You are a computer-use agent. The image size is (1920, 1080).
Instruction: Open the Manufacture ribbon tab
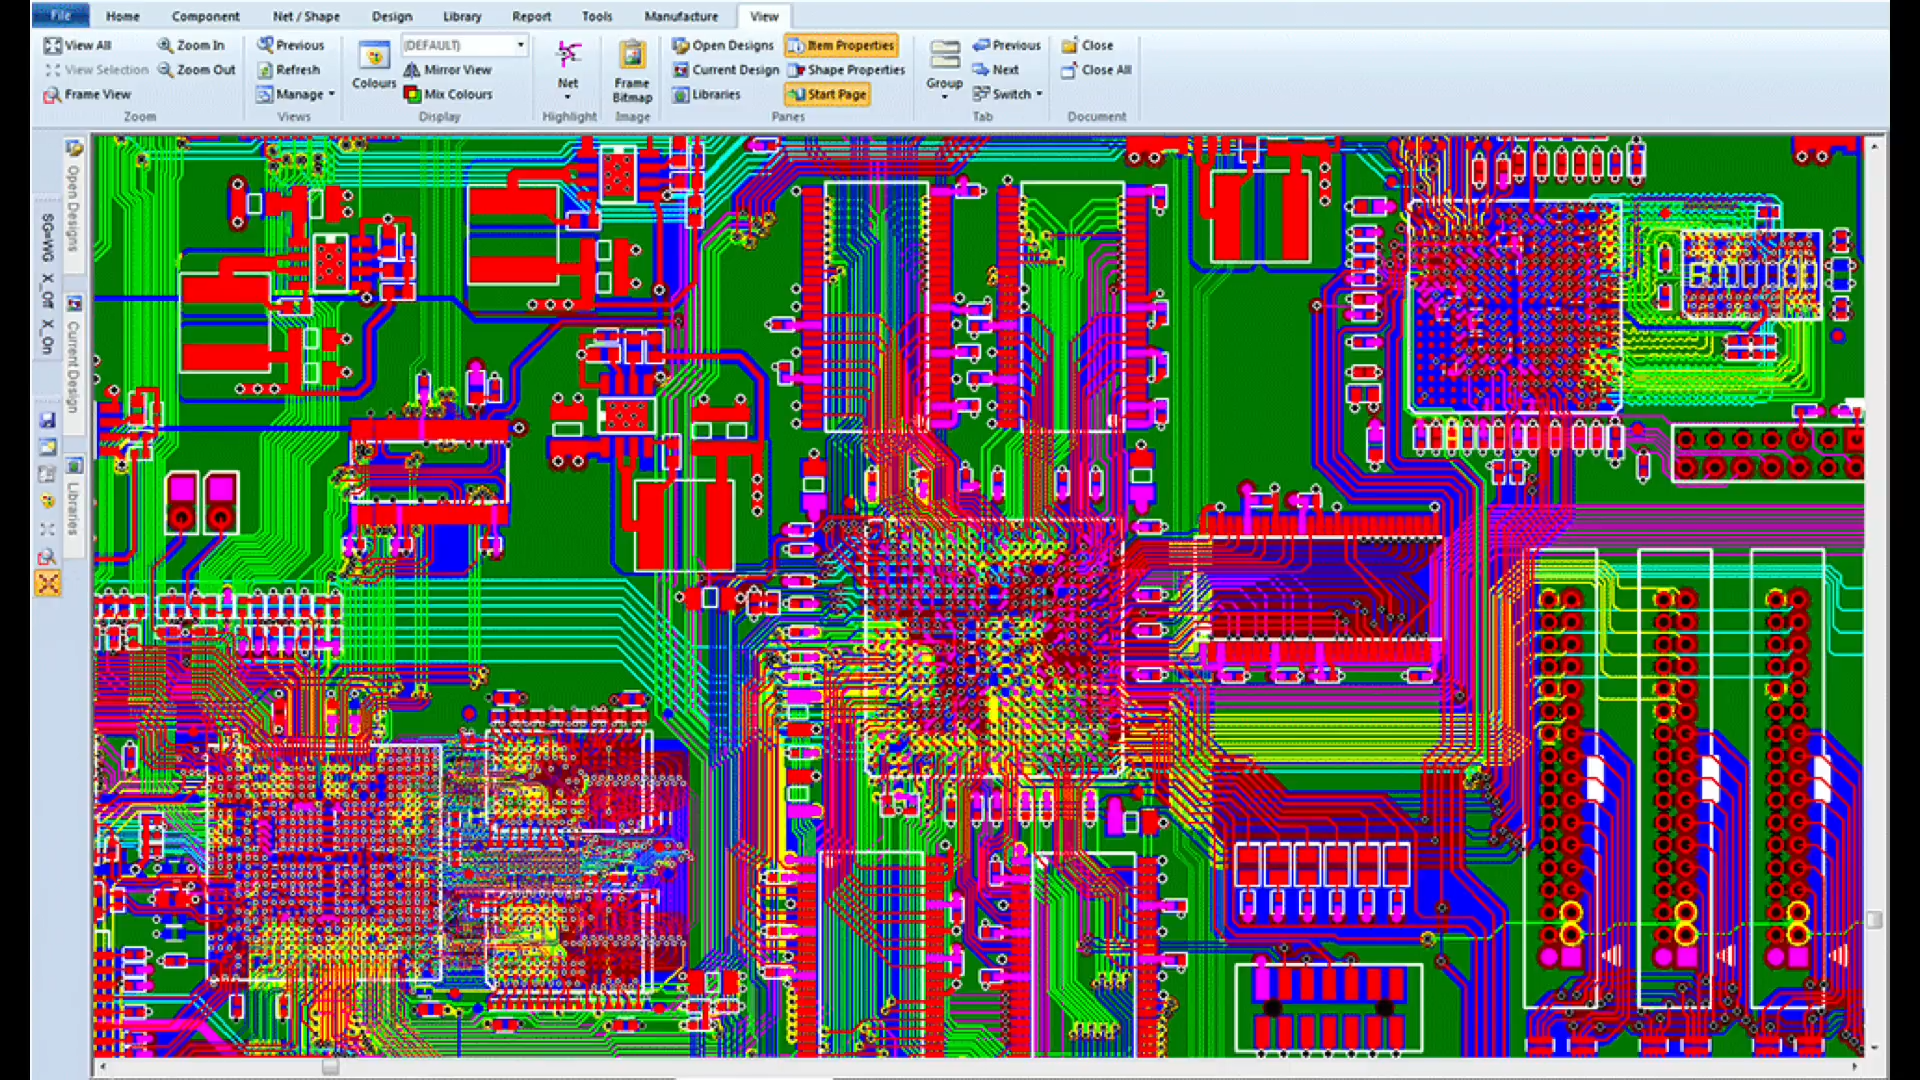[x=680, y=16]
